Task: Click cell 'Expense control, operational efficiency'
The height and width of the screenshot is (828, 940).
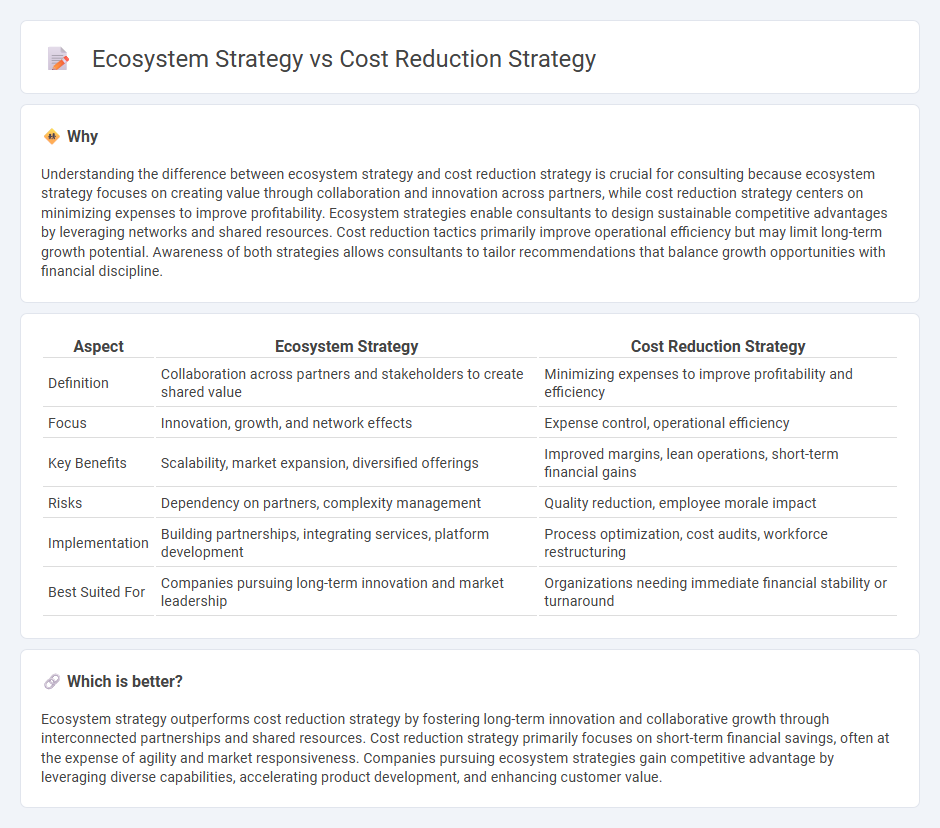Action: click(718, 423)
